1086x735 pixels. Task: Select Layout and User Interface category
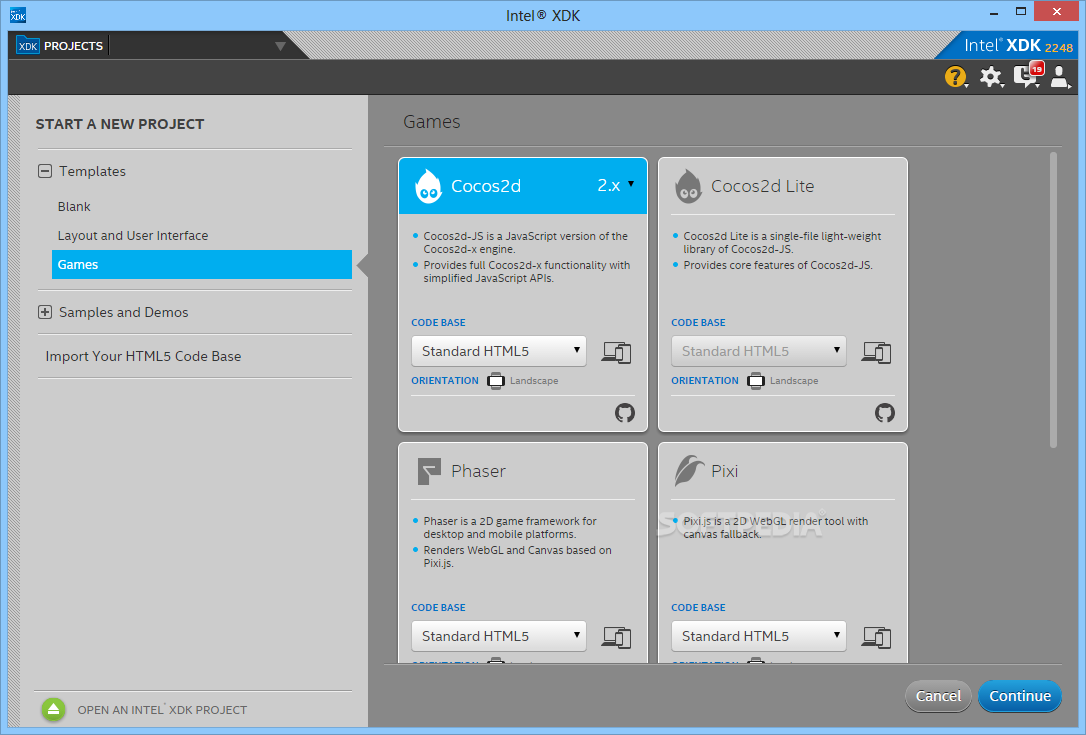(x=133, y=236)
